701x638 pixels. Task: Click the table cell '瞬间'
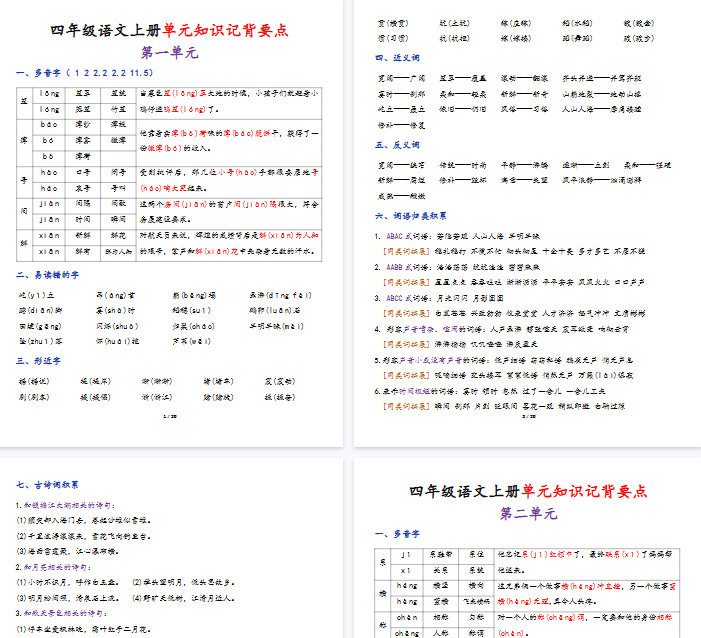point(118,219)
